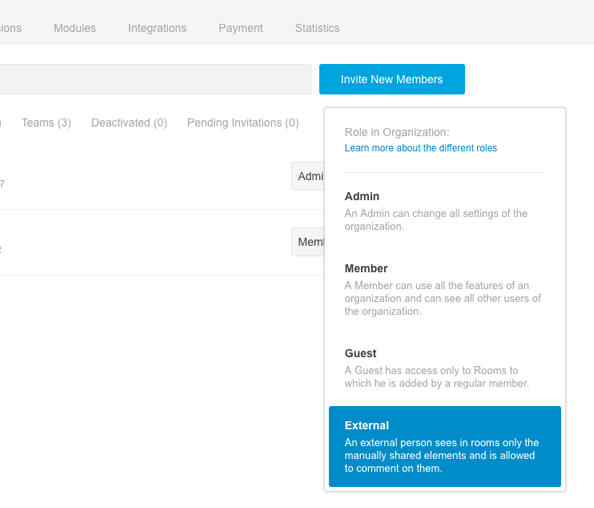This screenshot has height=508, width=594.
Task: Open the Statistics tab
Action: click(317, 28)
